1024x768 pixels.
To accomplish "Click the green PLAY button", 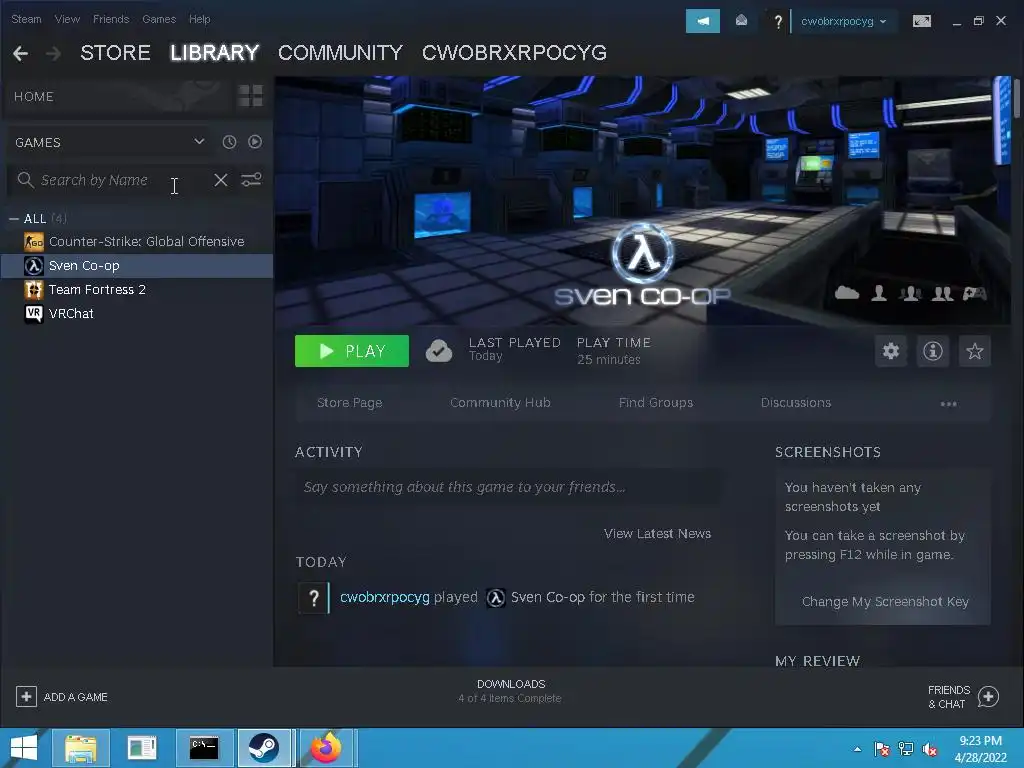I will 352,351.
